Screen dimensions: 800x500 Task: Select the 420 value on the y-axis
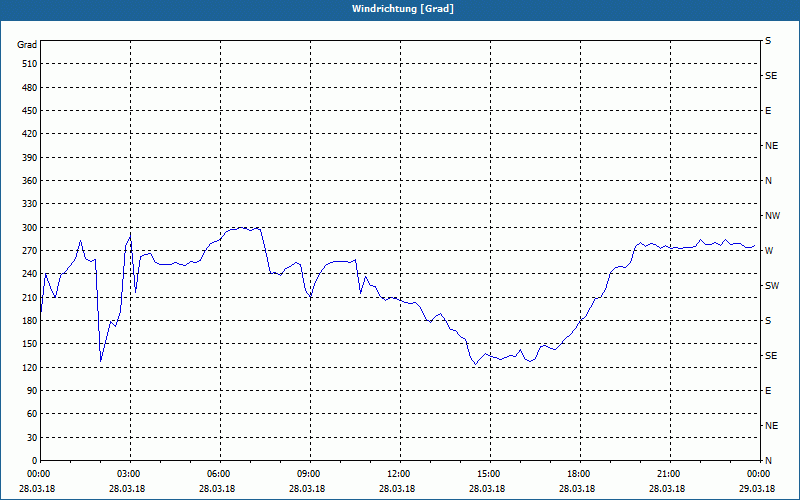(x=30, y=134)
